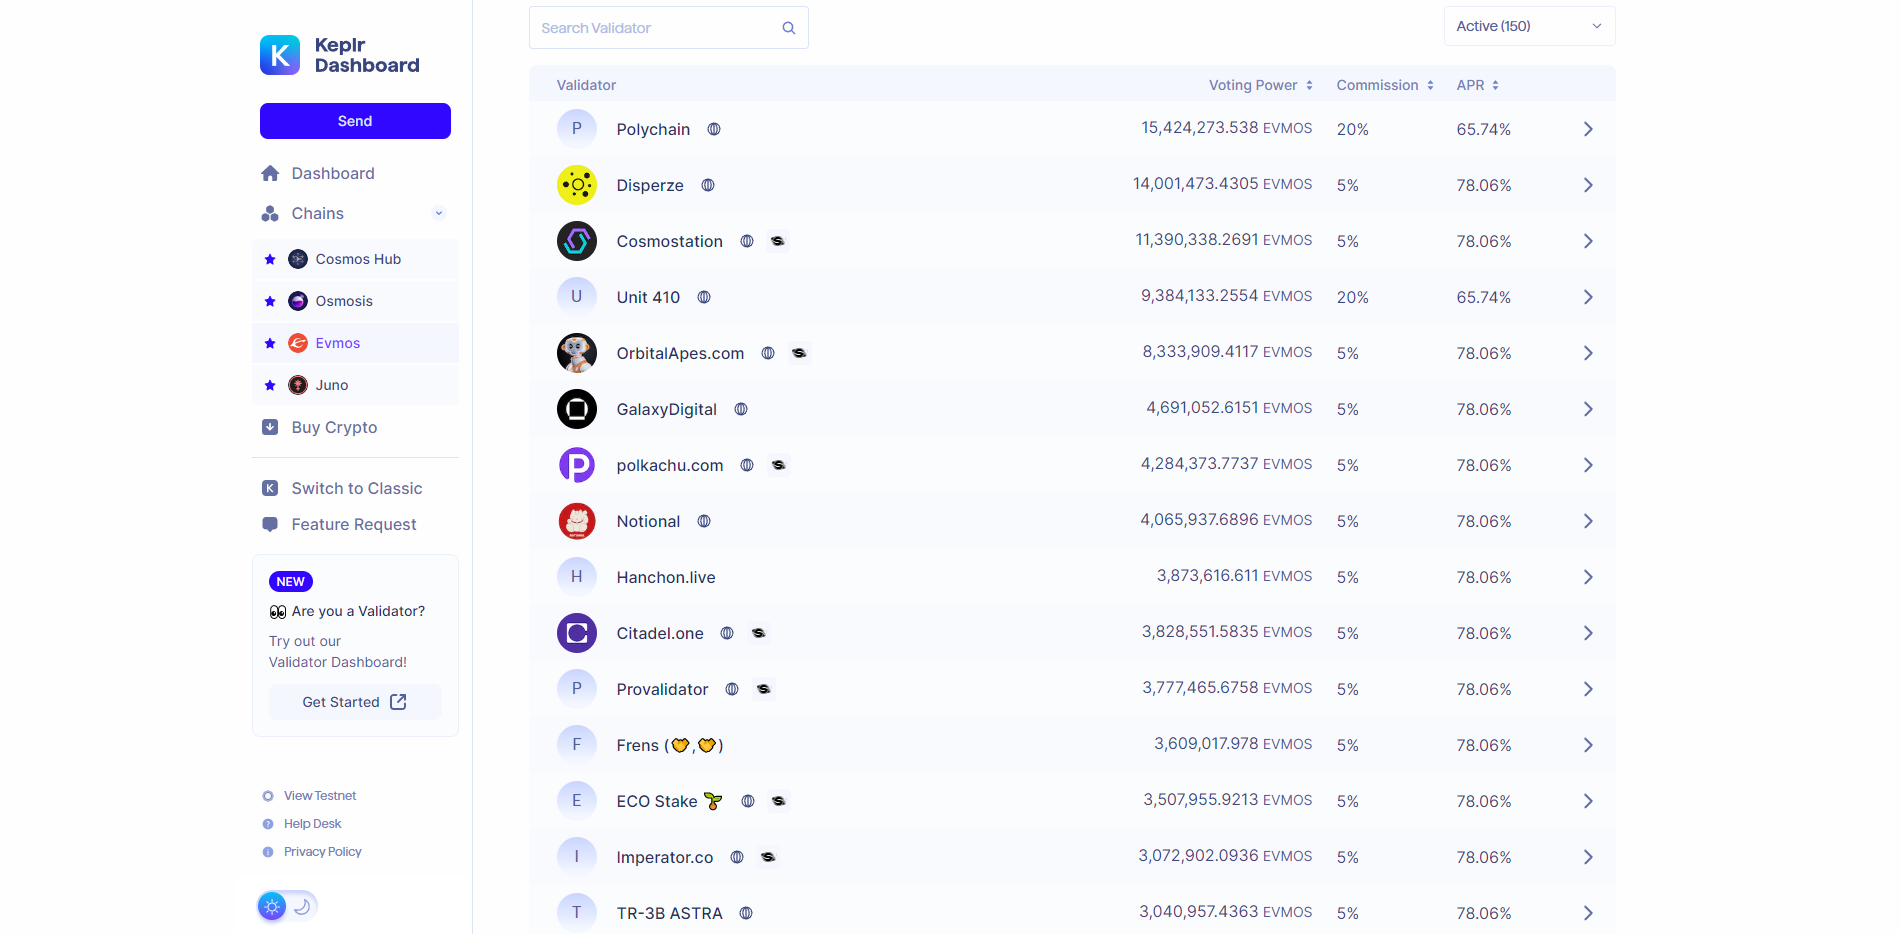Select Osmosis chain

[x=355, y=301]
